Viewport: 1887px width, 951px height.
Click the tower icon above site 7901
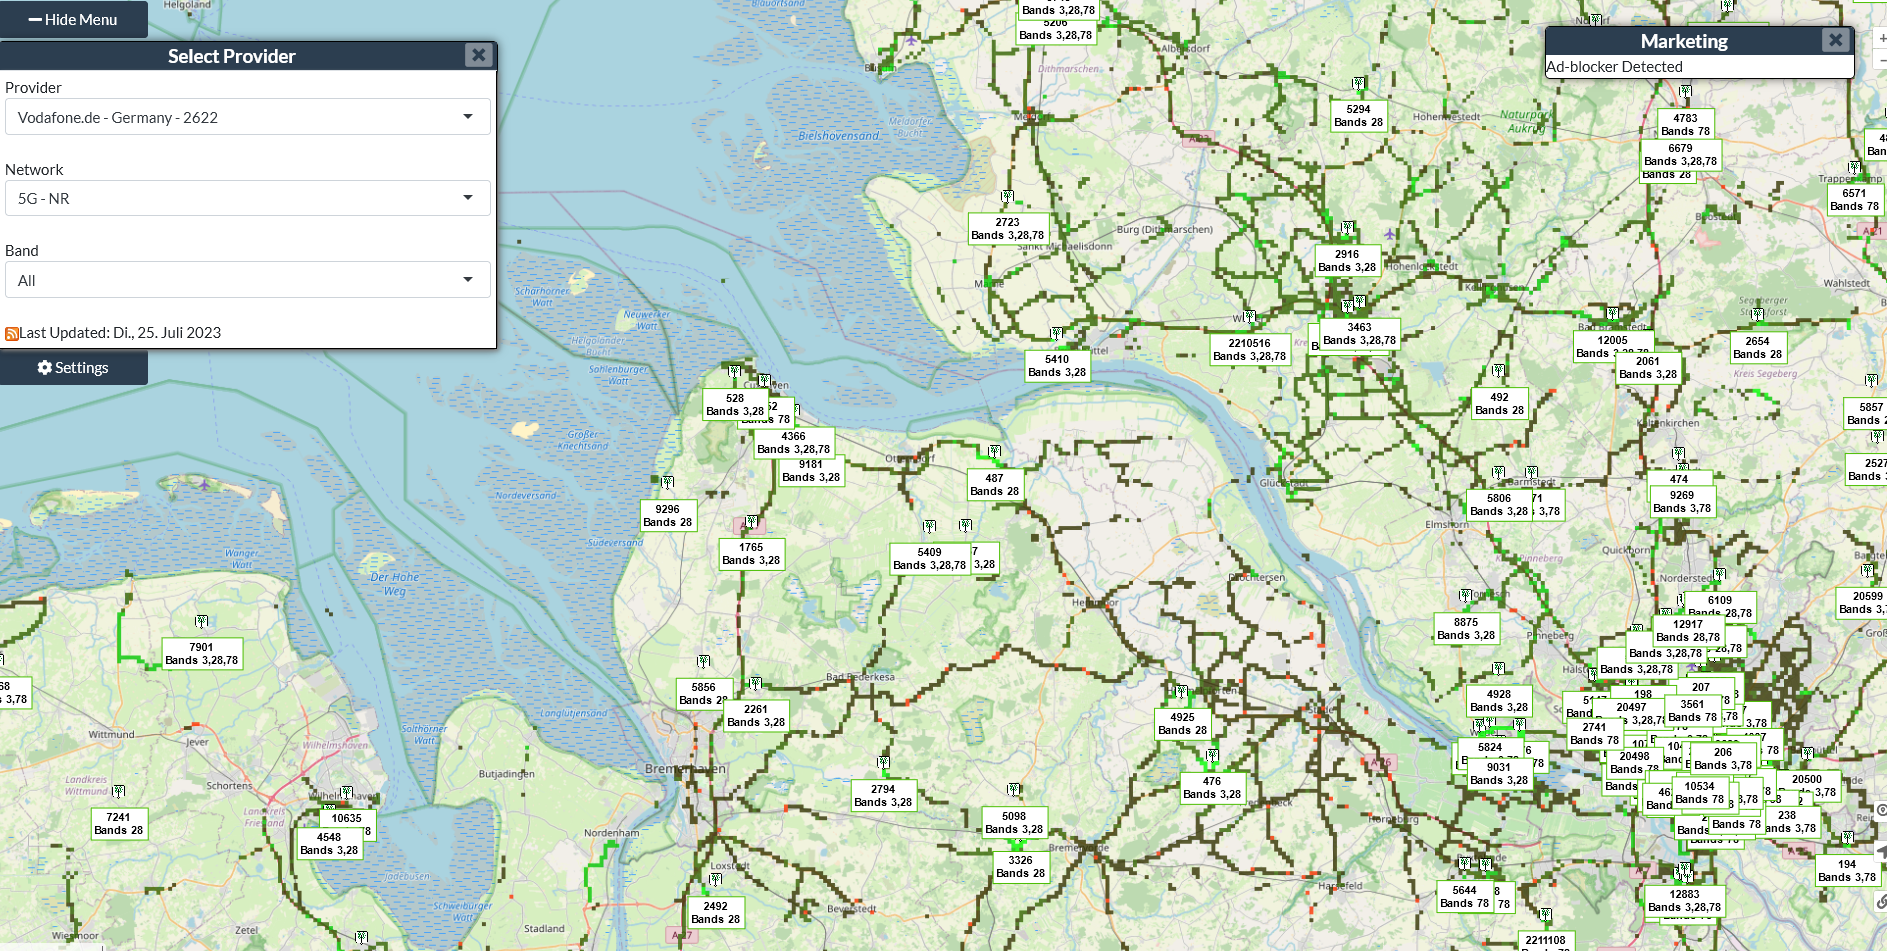pyautogui.click(x=202, y=622)
